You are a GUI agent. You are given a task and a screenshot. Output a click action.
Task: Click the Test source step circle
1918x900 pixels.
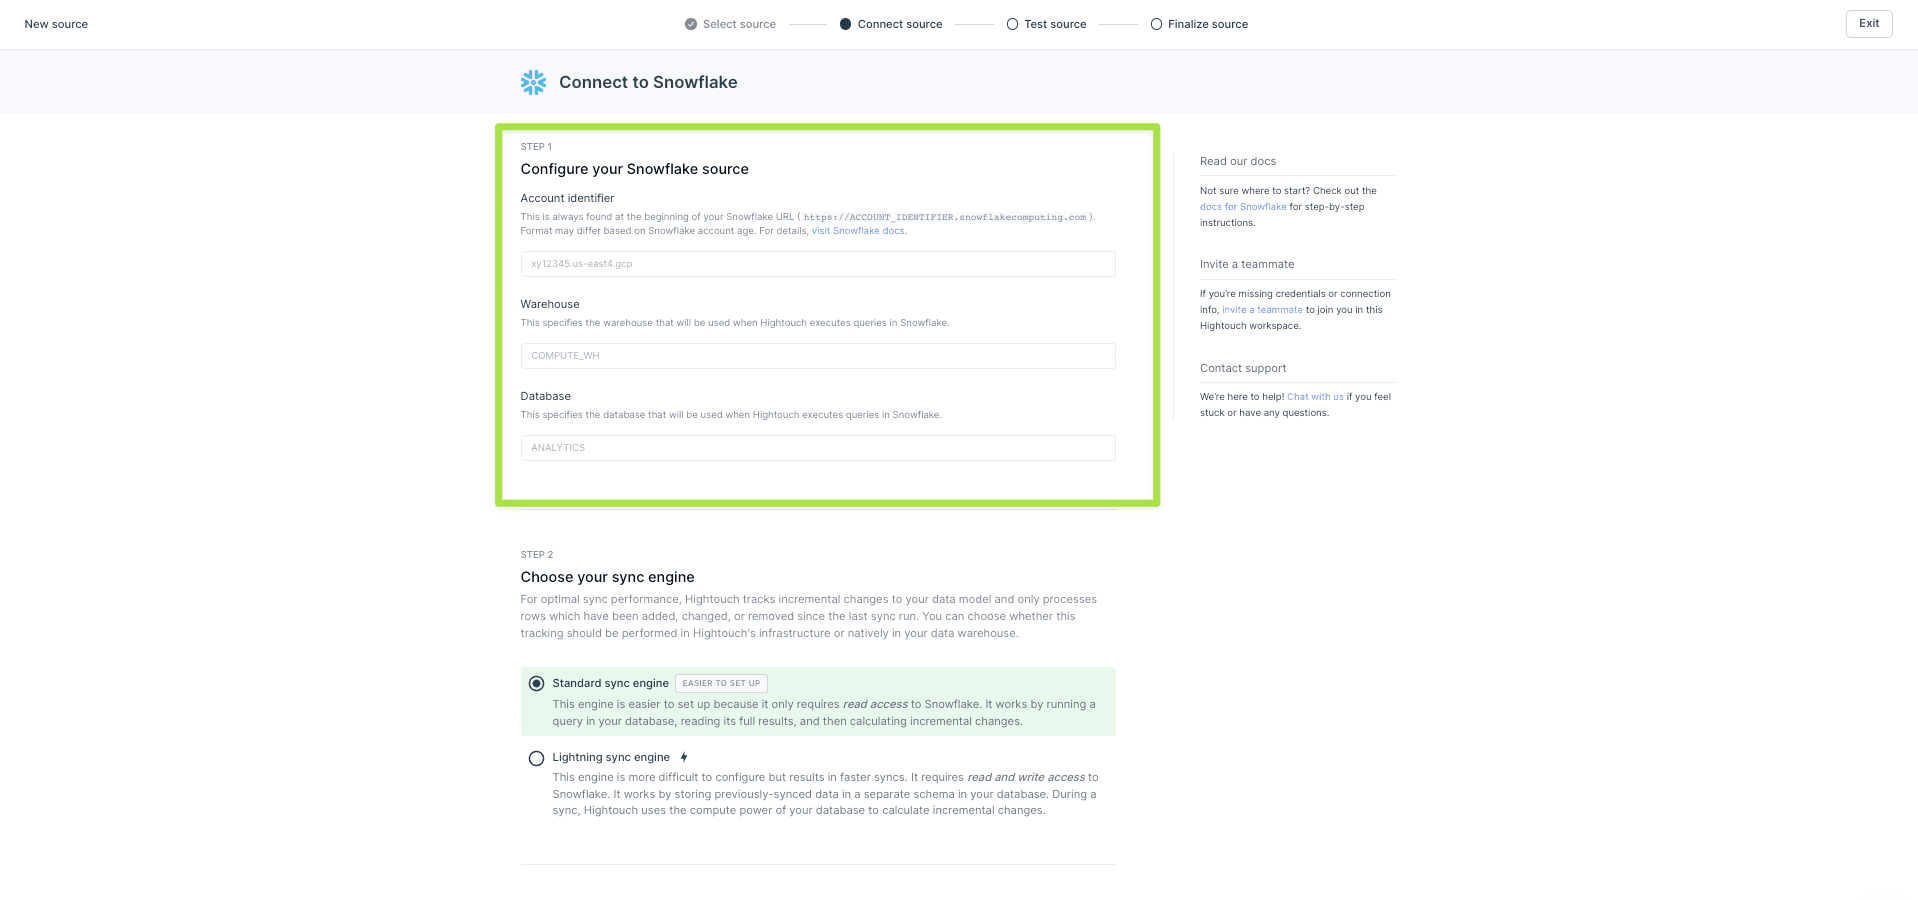coord(1012,24)
